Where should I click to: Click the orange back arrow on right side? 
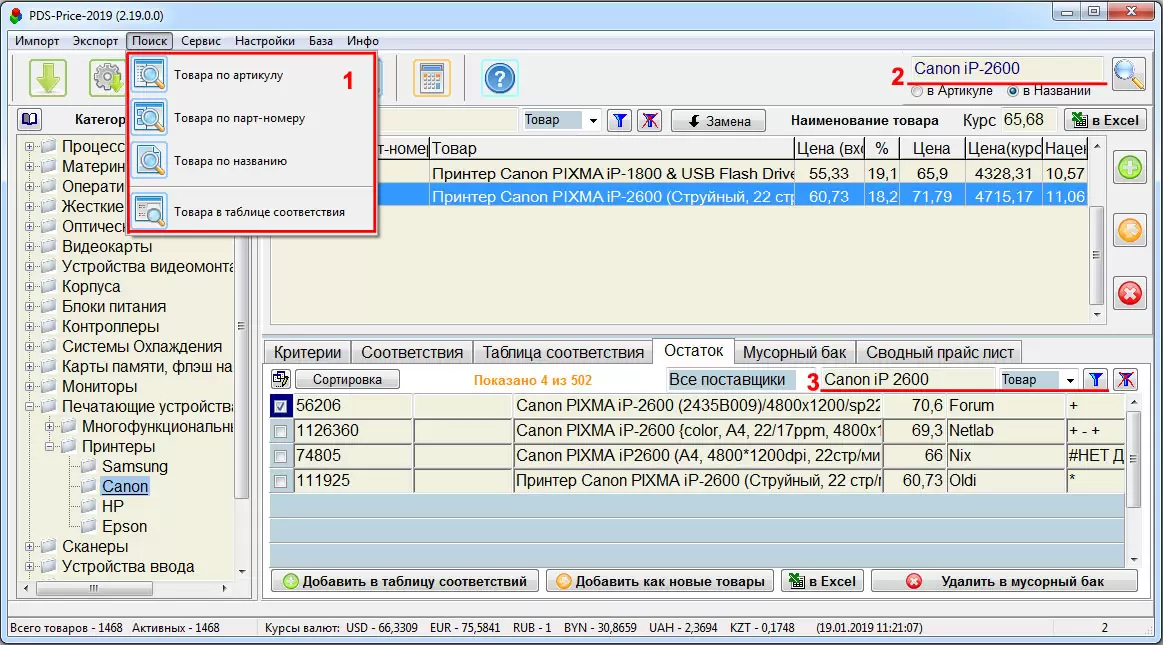coord(1130,231)
